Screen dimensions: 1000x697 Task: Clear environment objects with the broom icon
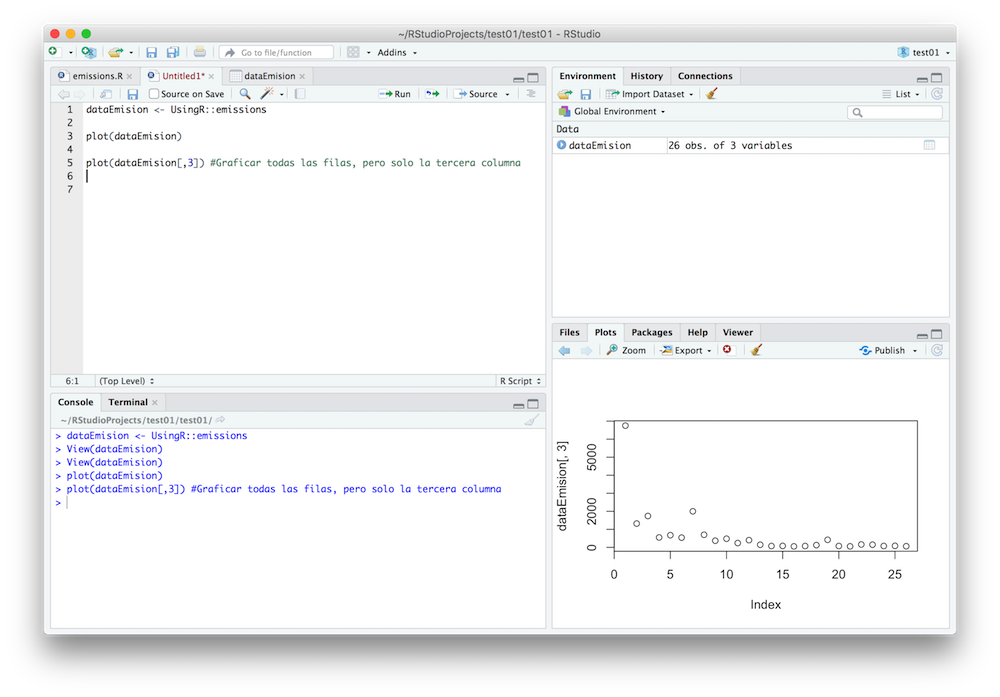tap(712, 94)
